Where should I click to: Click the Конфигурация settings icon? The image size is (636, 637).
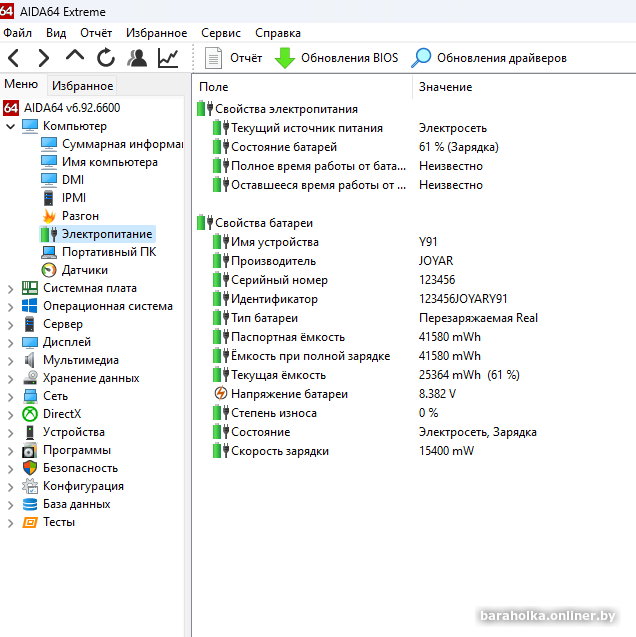[30, 486]
